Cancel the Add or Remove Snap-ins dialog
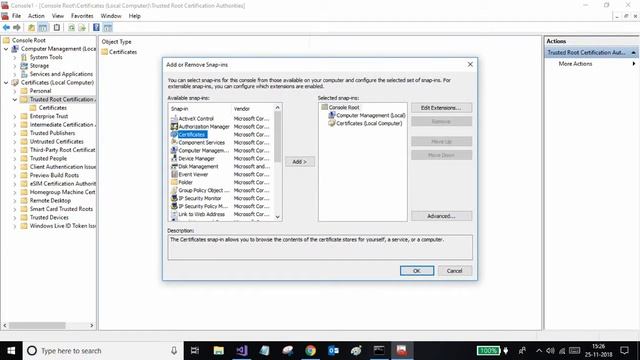Viewport: 640px width, 360px height. [x=454, y=271]
